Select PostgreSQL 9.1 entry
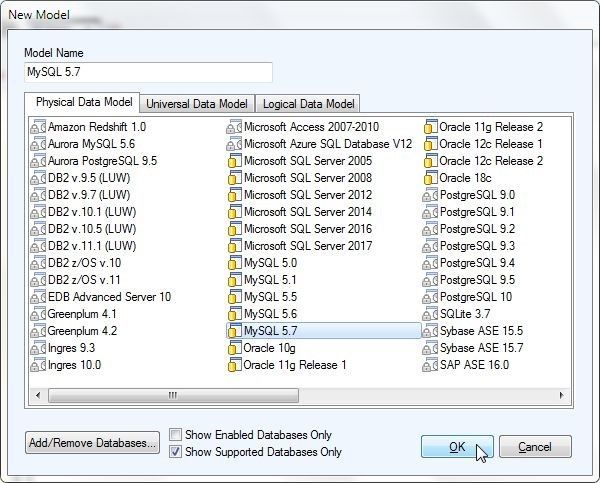Image resolution: width=600 pixels, height=483 pixels. [x=469, y=212]
